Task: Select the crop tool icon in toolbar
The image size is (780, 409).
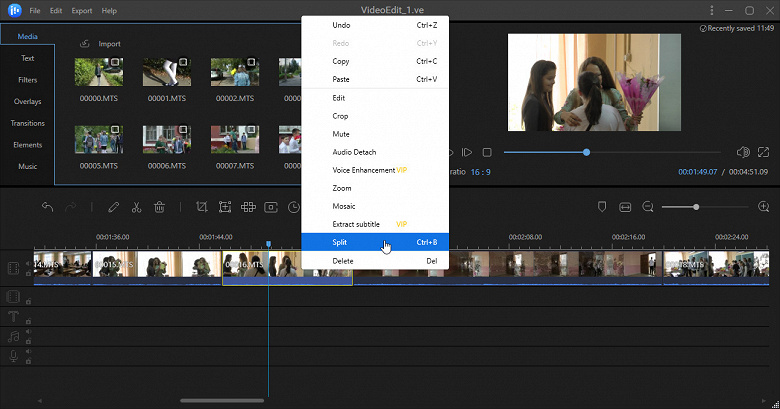Action: click(x=202, y=207)
